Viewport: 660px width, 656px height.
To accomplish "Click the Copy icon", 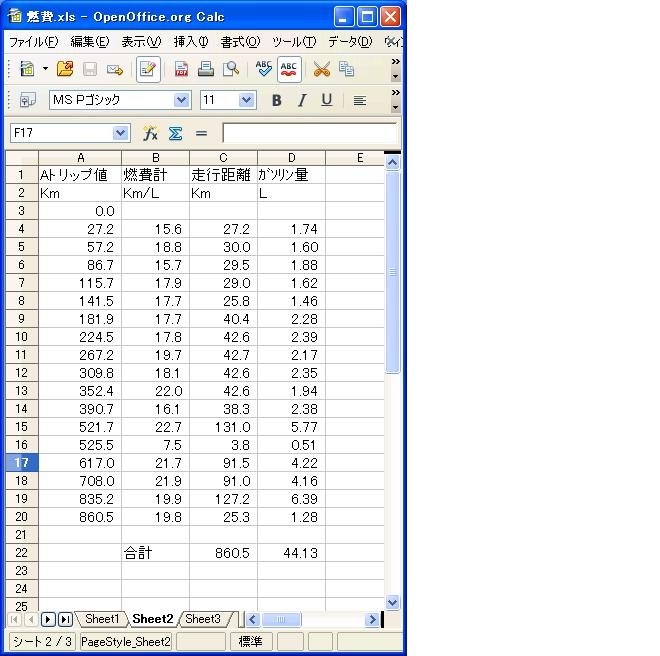I will coord(346,69).
